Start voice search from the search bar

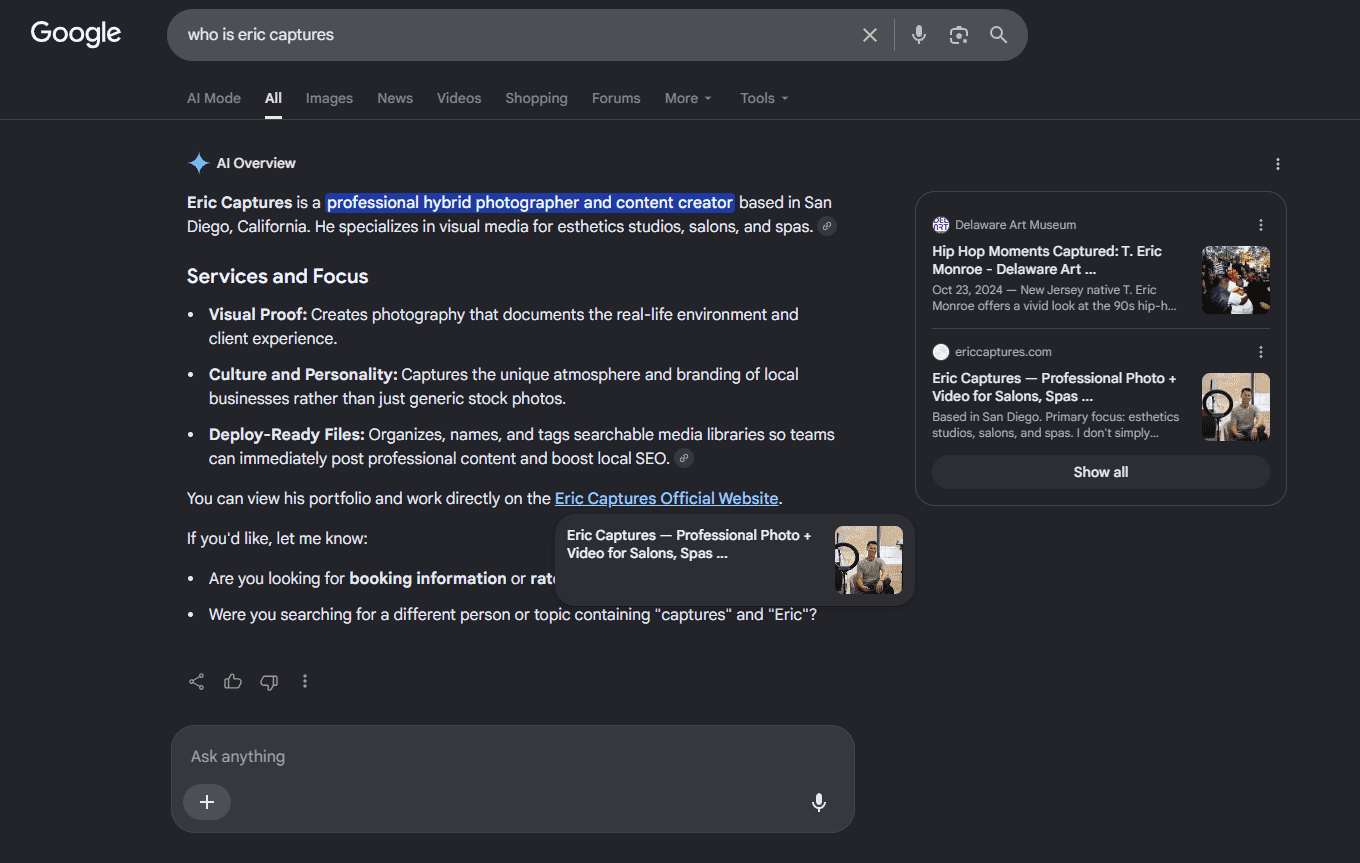pyautogui.click(x=919, y=35)
